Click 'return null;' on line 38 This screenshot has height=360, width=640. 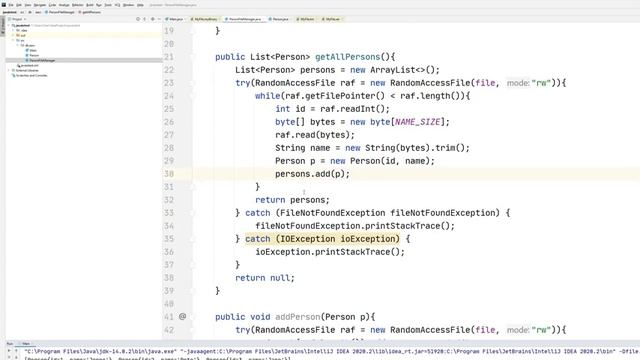pyautogui.click(x=264, y=278)
